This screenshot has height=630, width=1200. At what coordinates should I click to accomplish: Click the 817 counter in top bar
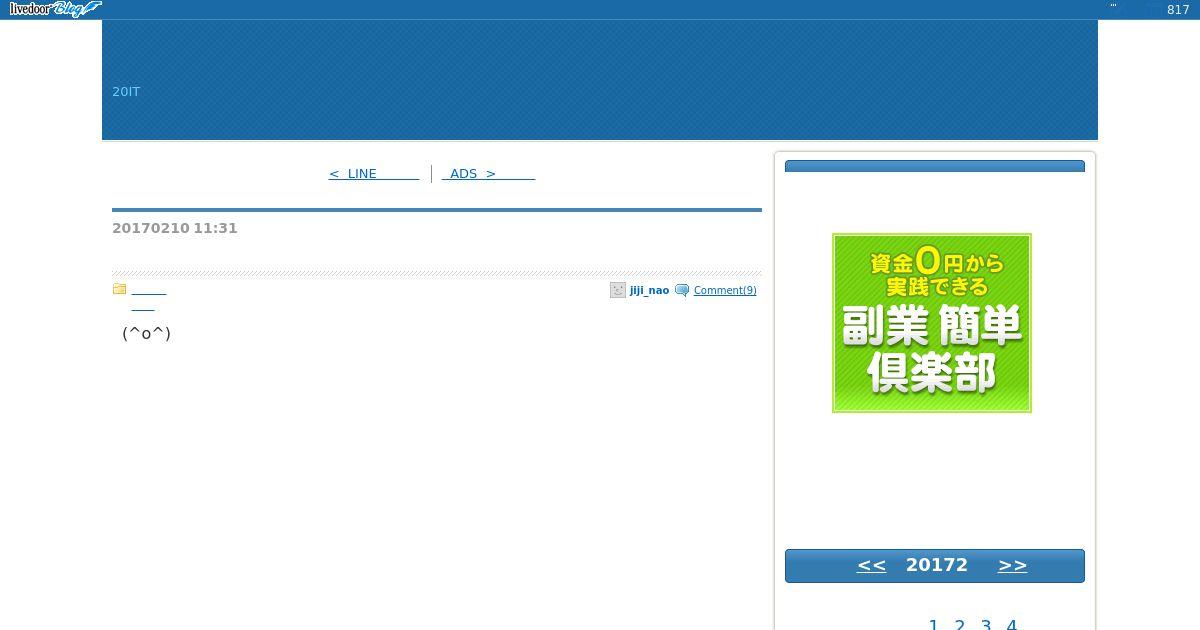[1178, 10]
